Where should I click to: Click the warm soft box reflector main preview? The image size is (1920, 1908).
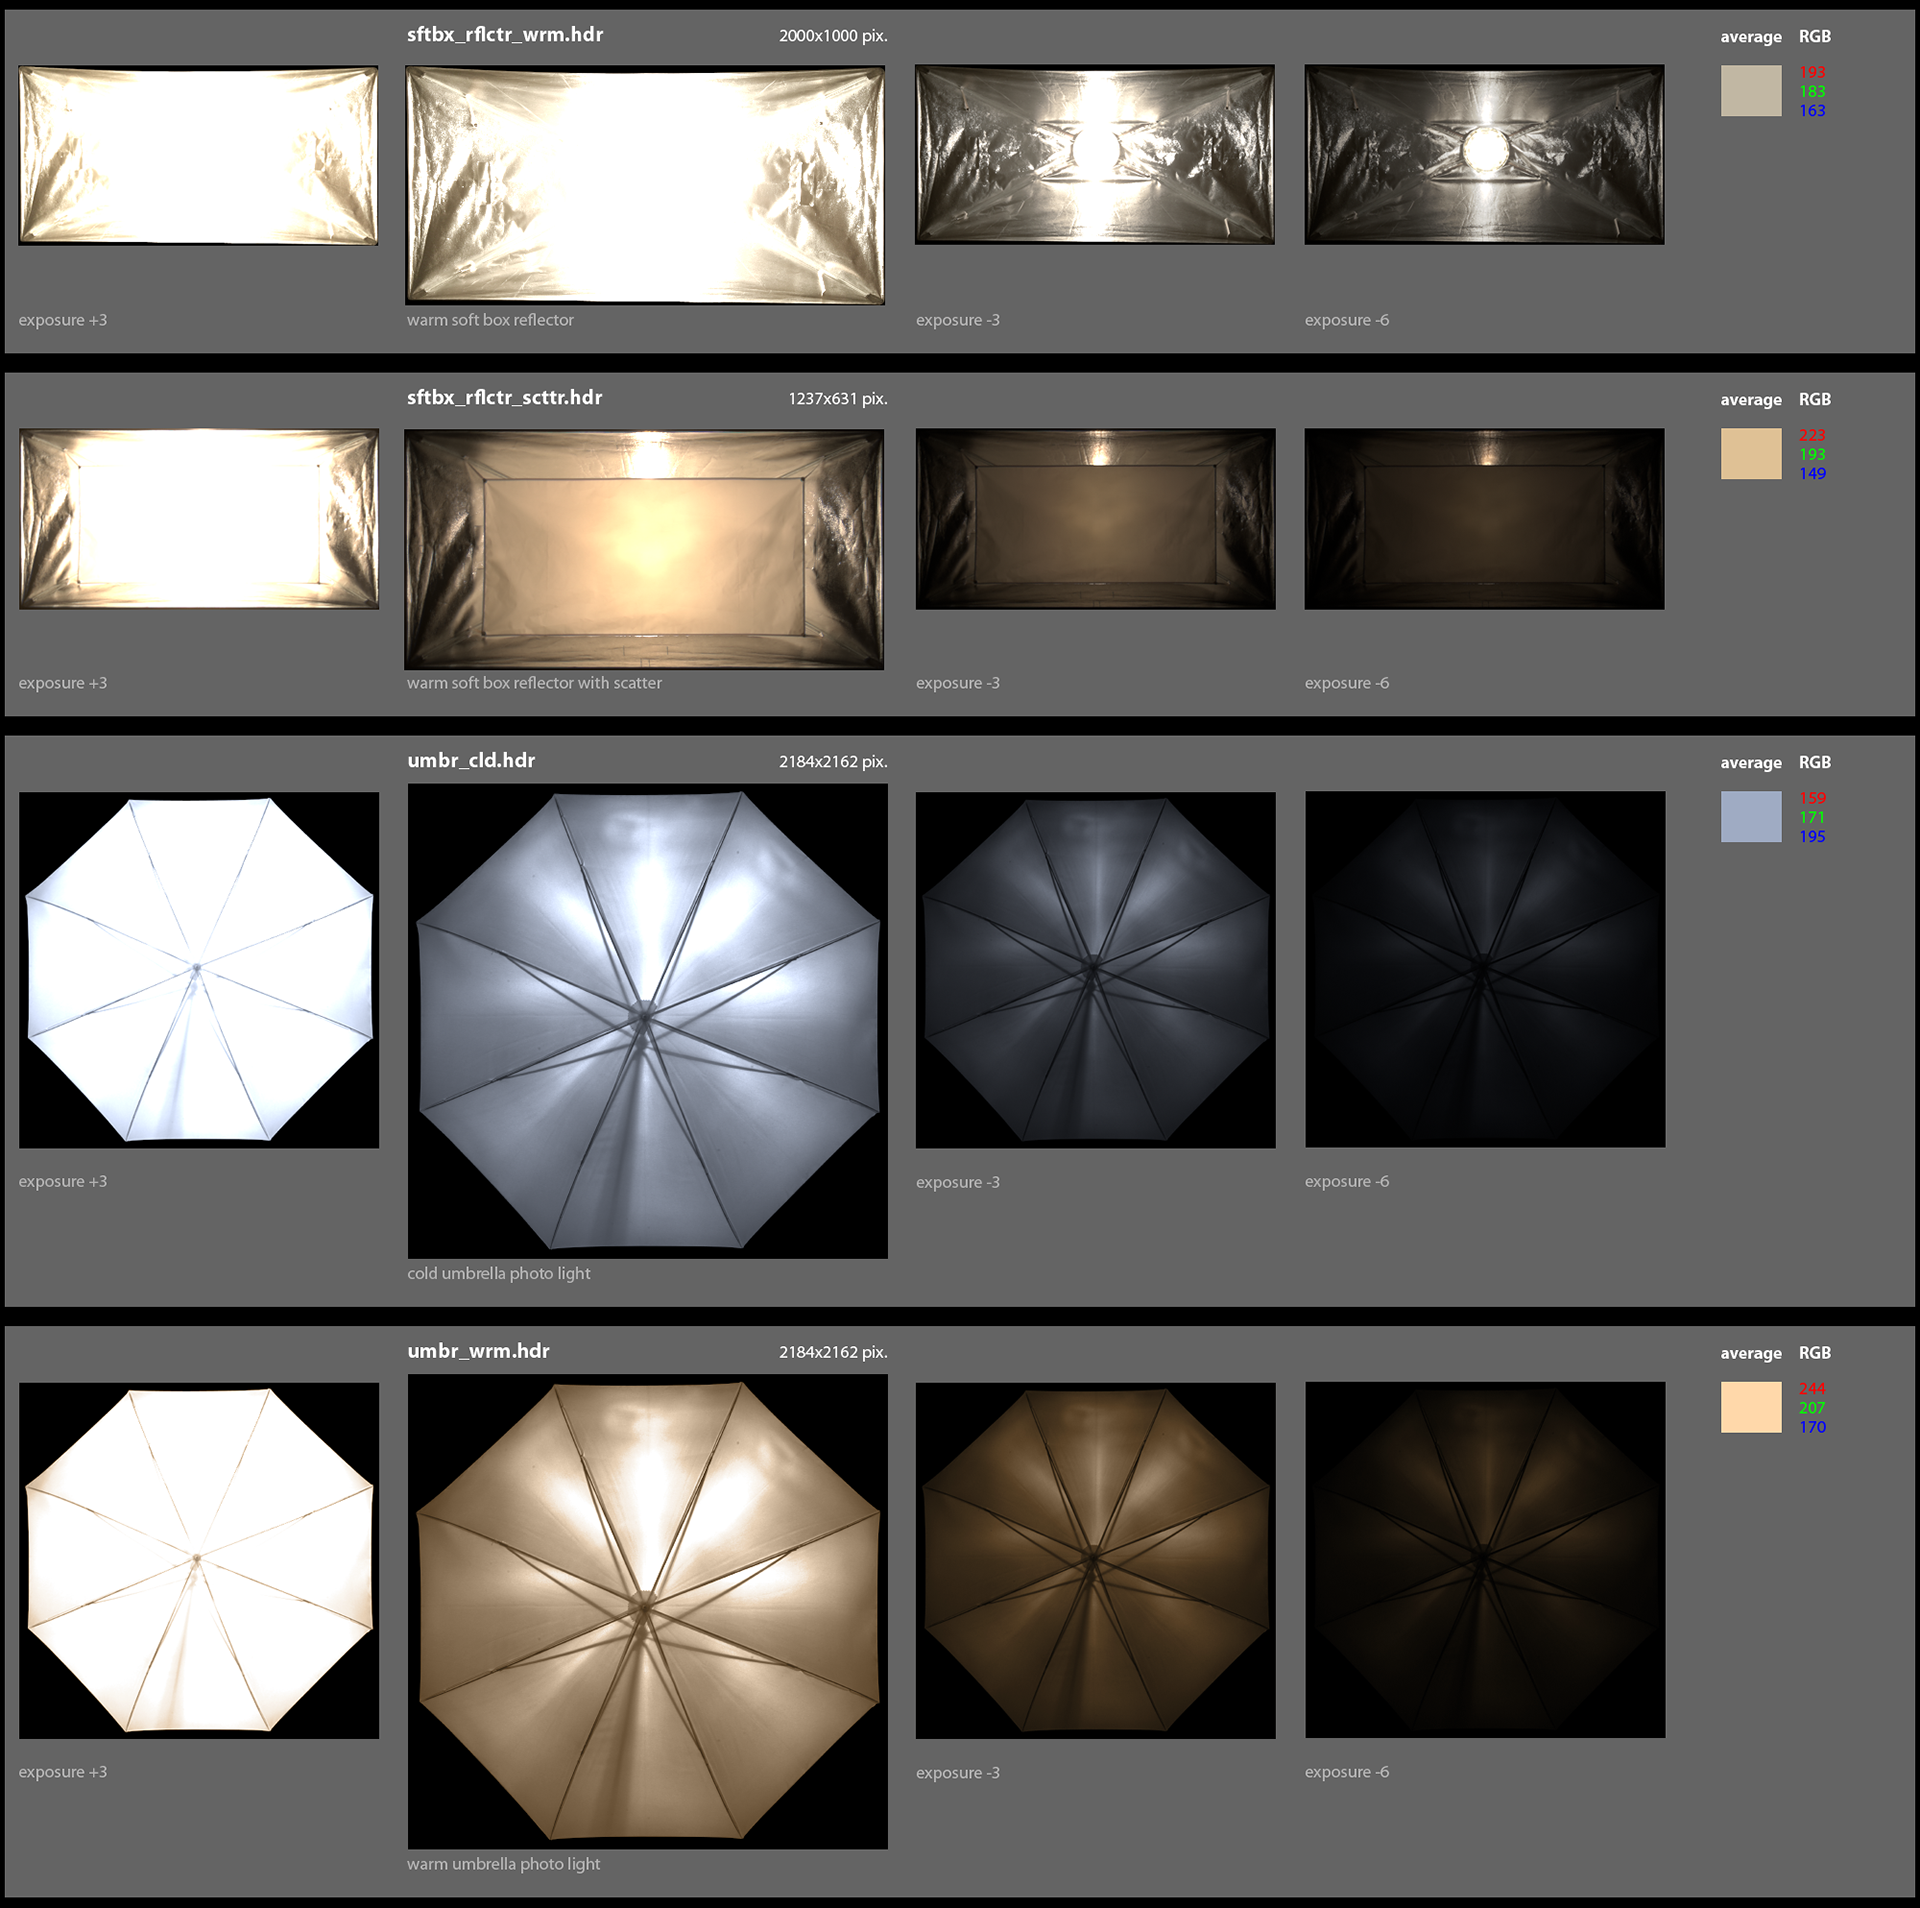[x=645, y=185]
